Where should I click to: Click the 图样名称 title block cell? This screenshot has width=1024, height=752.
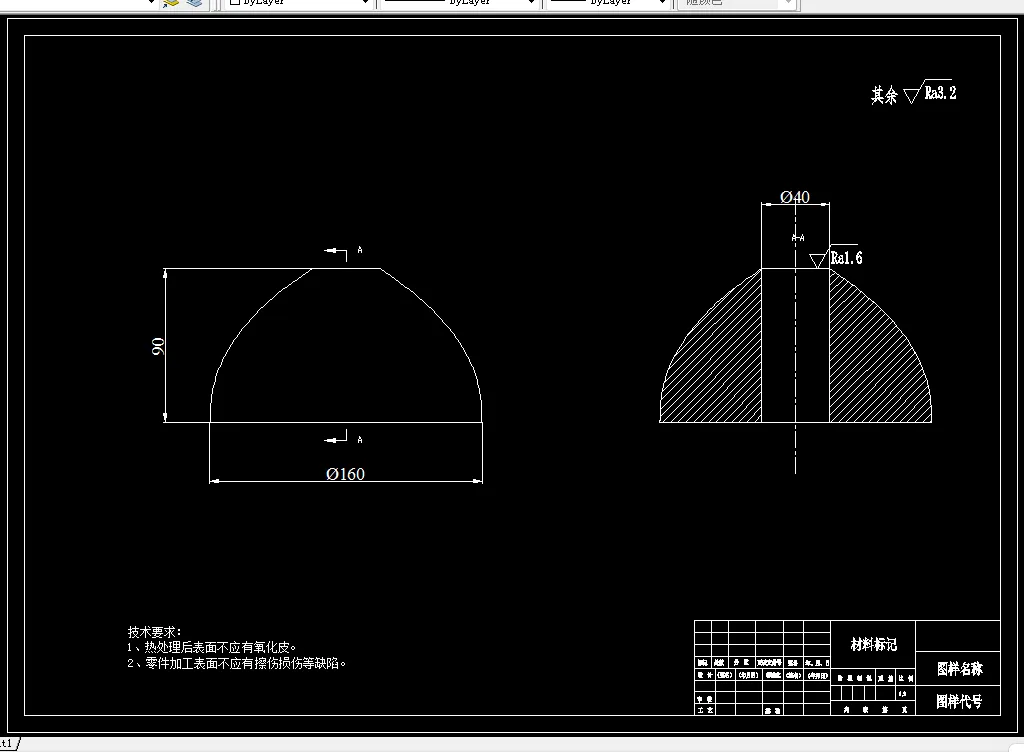[x=959, y=668]
